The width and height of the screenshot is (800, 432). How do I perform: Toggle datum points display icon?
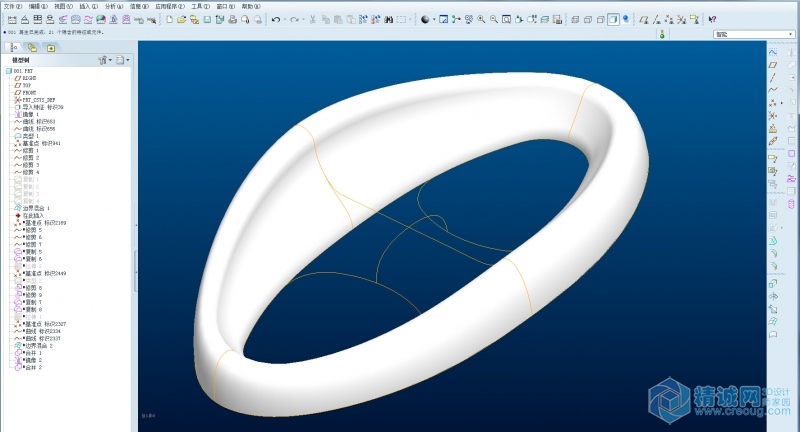pyautogui.click(x=669, y=19)
